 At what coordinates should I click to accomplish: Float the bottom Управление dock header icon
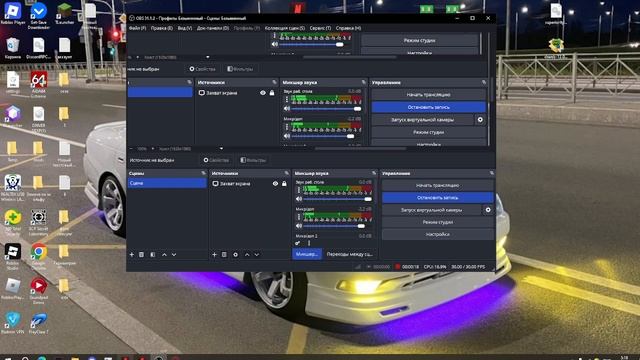tap(491, 173)
